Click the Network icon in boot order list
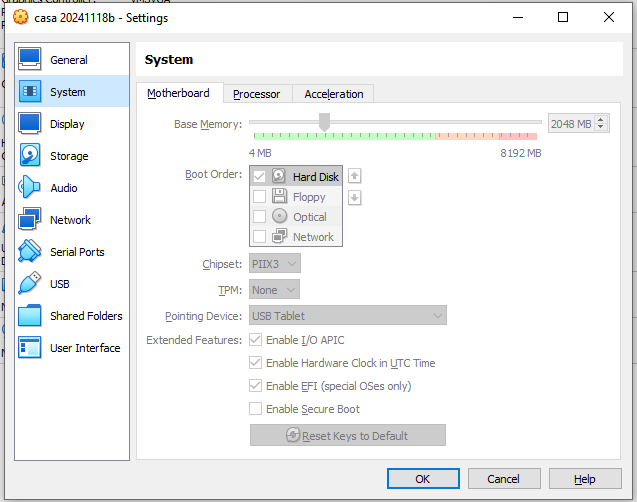Image resolution: width=637 pixels, height=502 pixels. pyautogui.click(x=279, y=236)
